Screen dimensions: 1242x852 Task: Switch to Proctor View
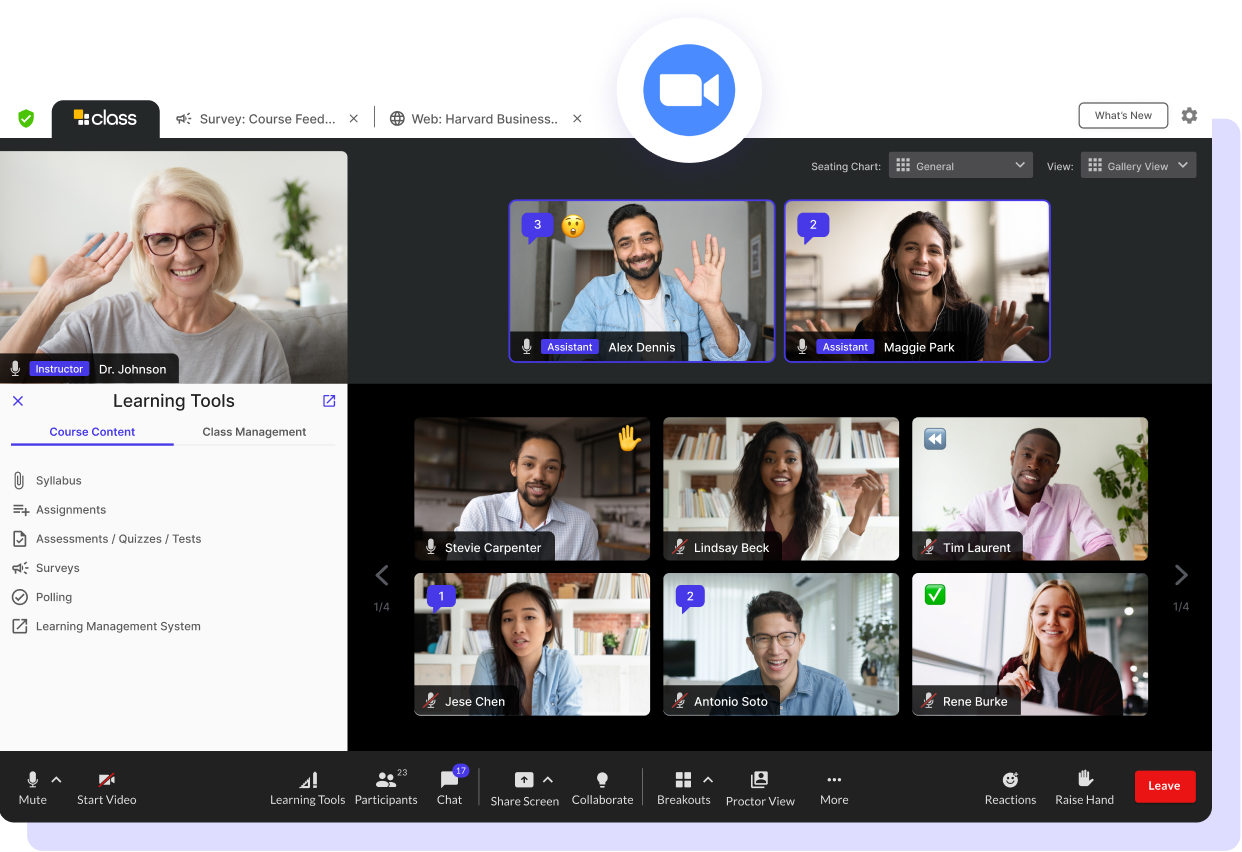[x=760, y=780]
